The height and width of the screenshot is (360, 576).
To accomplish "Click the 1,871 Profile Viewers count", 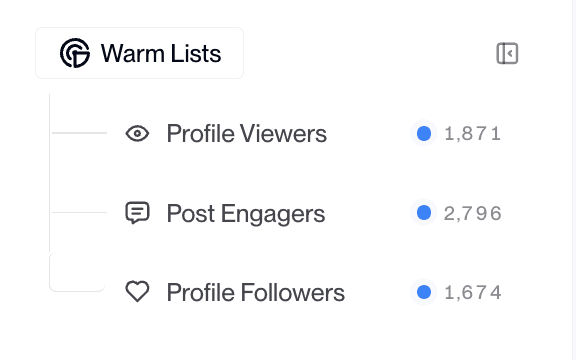I will click(x=473, y=134).
